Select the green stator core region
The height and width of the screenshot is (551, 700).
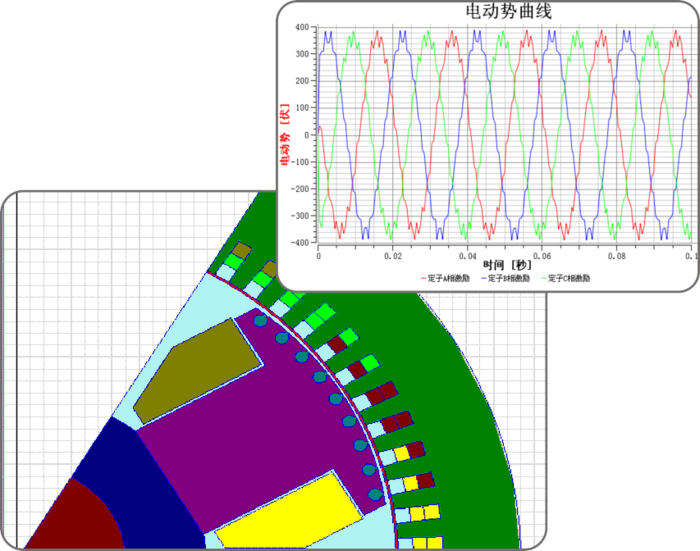click(x=464, y=420)
